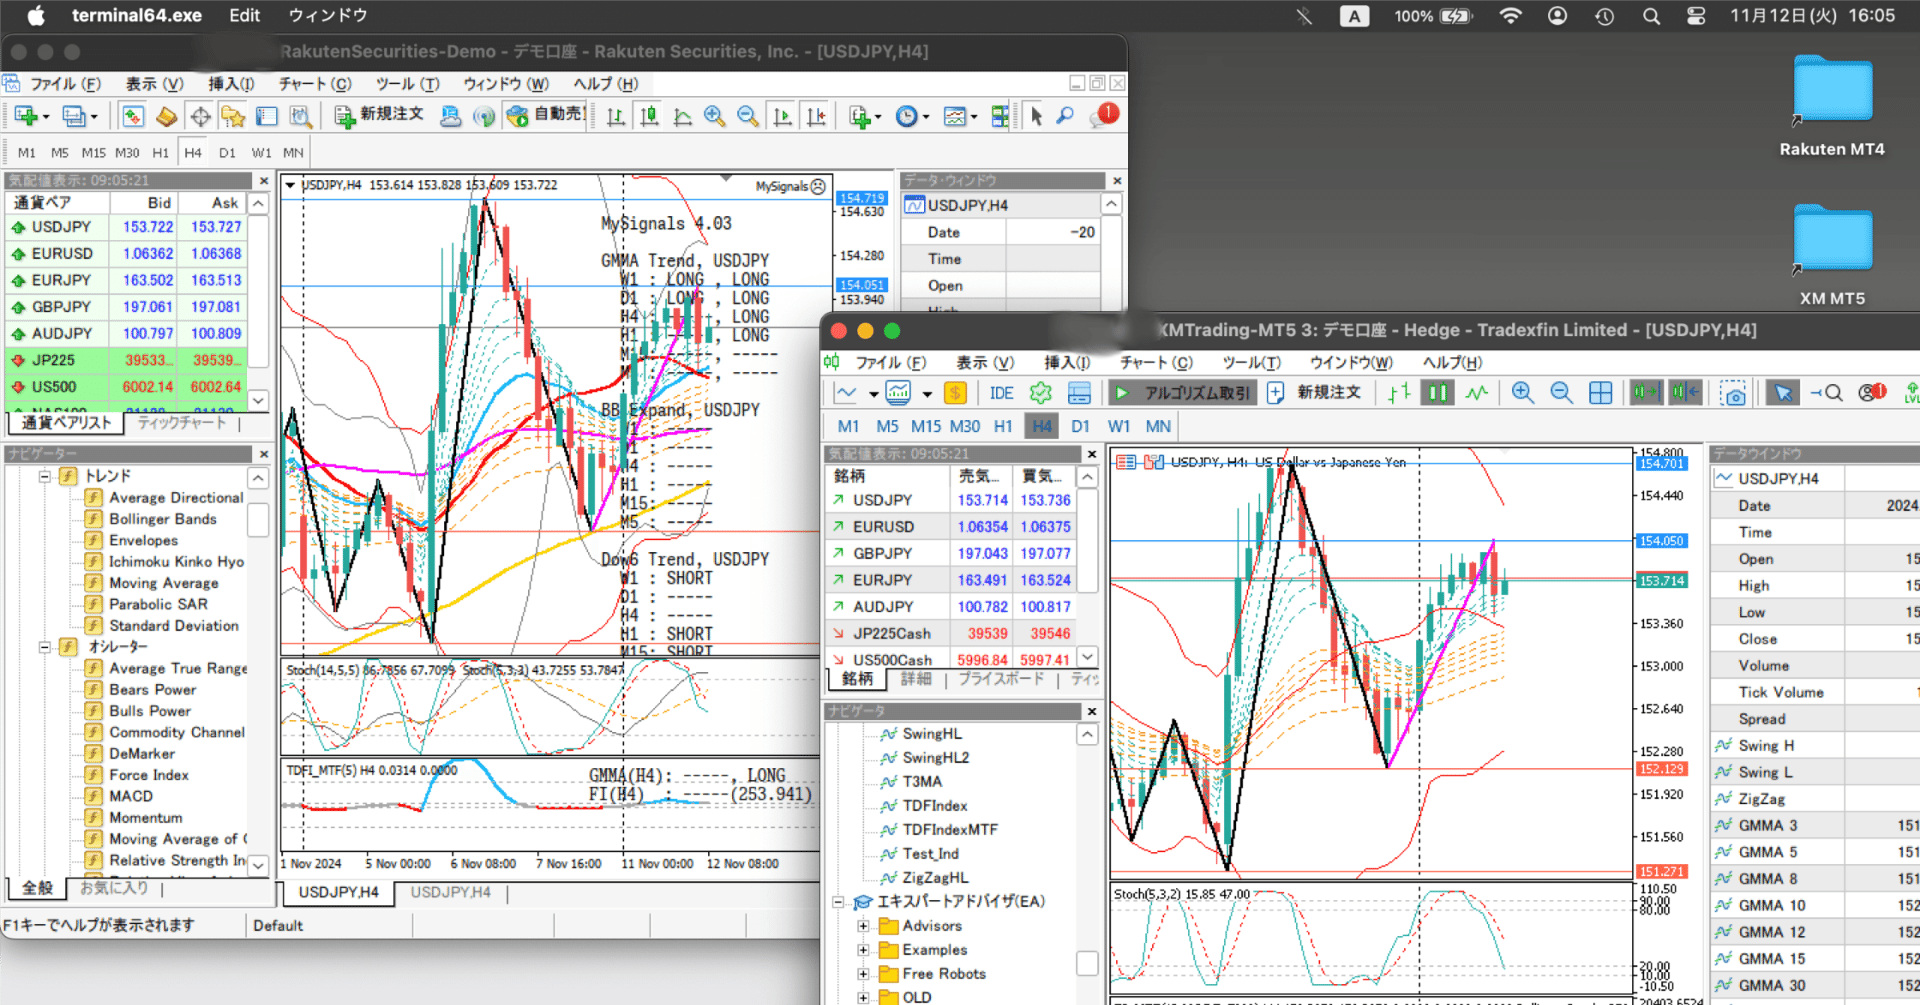Screen dimensions: 1920x1005
Task: Toggle MT5 auto scroll chart button
Action: (1645, 393)
